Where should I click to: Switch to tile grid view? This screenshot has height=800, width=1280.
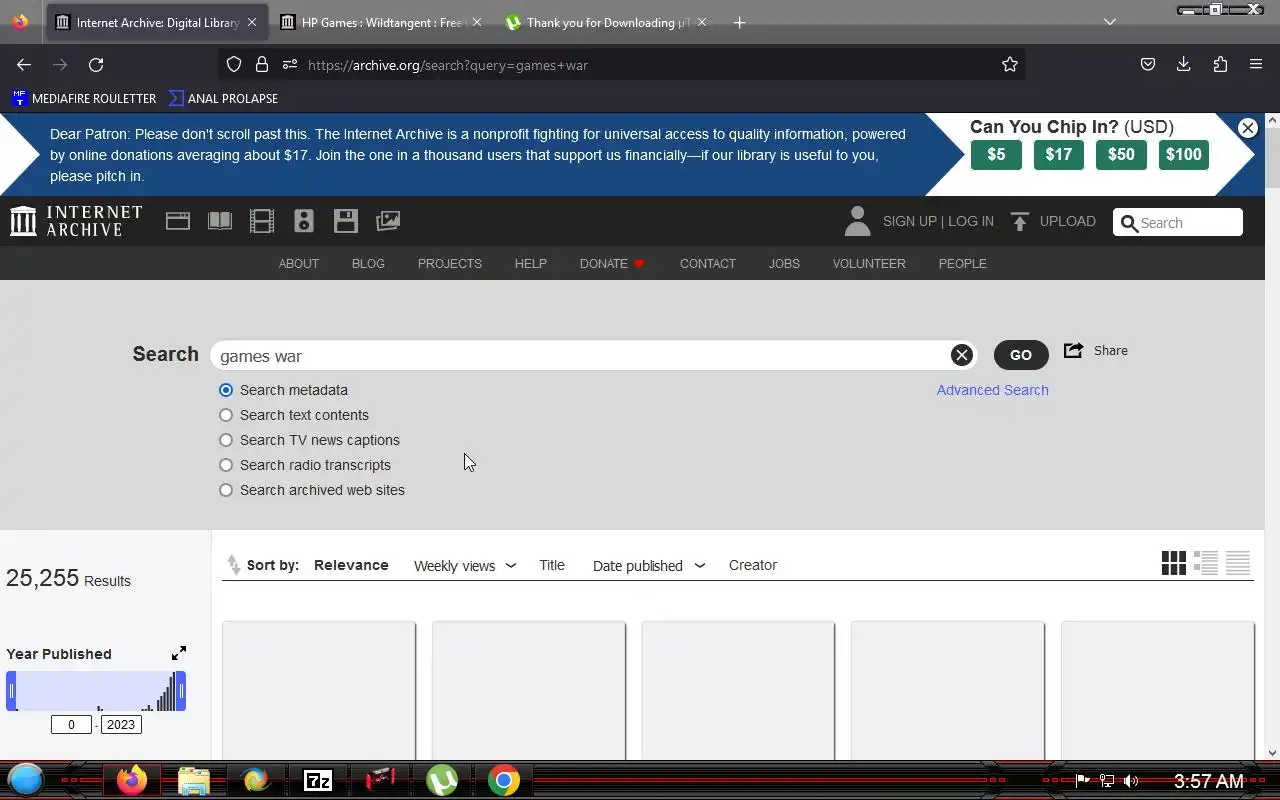1174,563
